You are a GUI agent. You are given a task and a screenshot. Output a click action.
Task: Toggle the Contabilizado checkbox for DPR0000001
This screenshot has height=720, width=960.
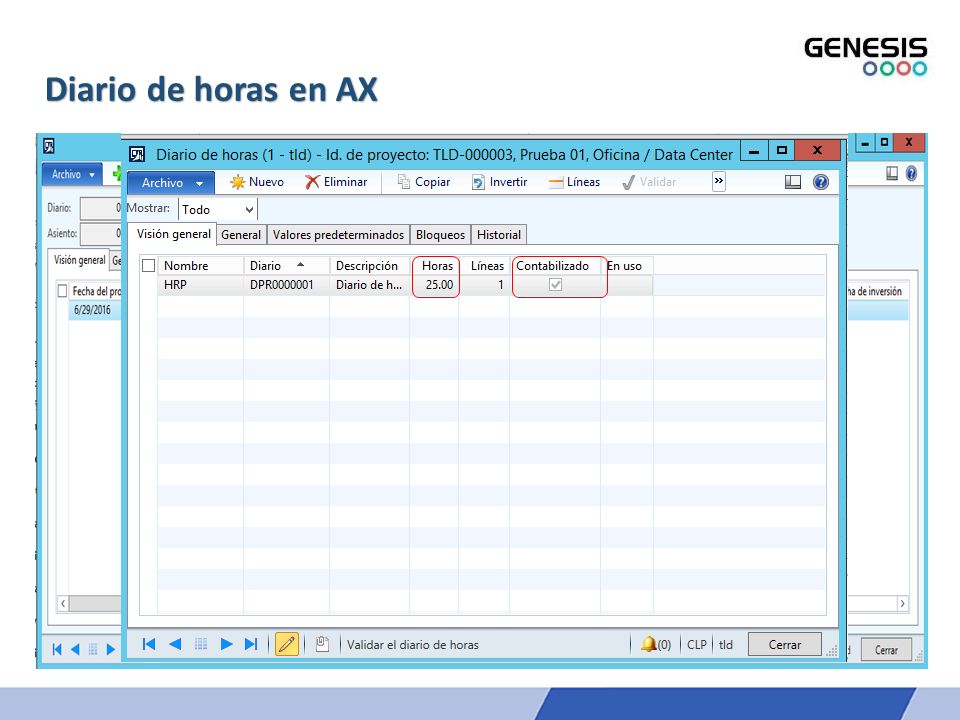(x=555, y=285)
